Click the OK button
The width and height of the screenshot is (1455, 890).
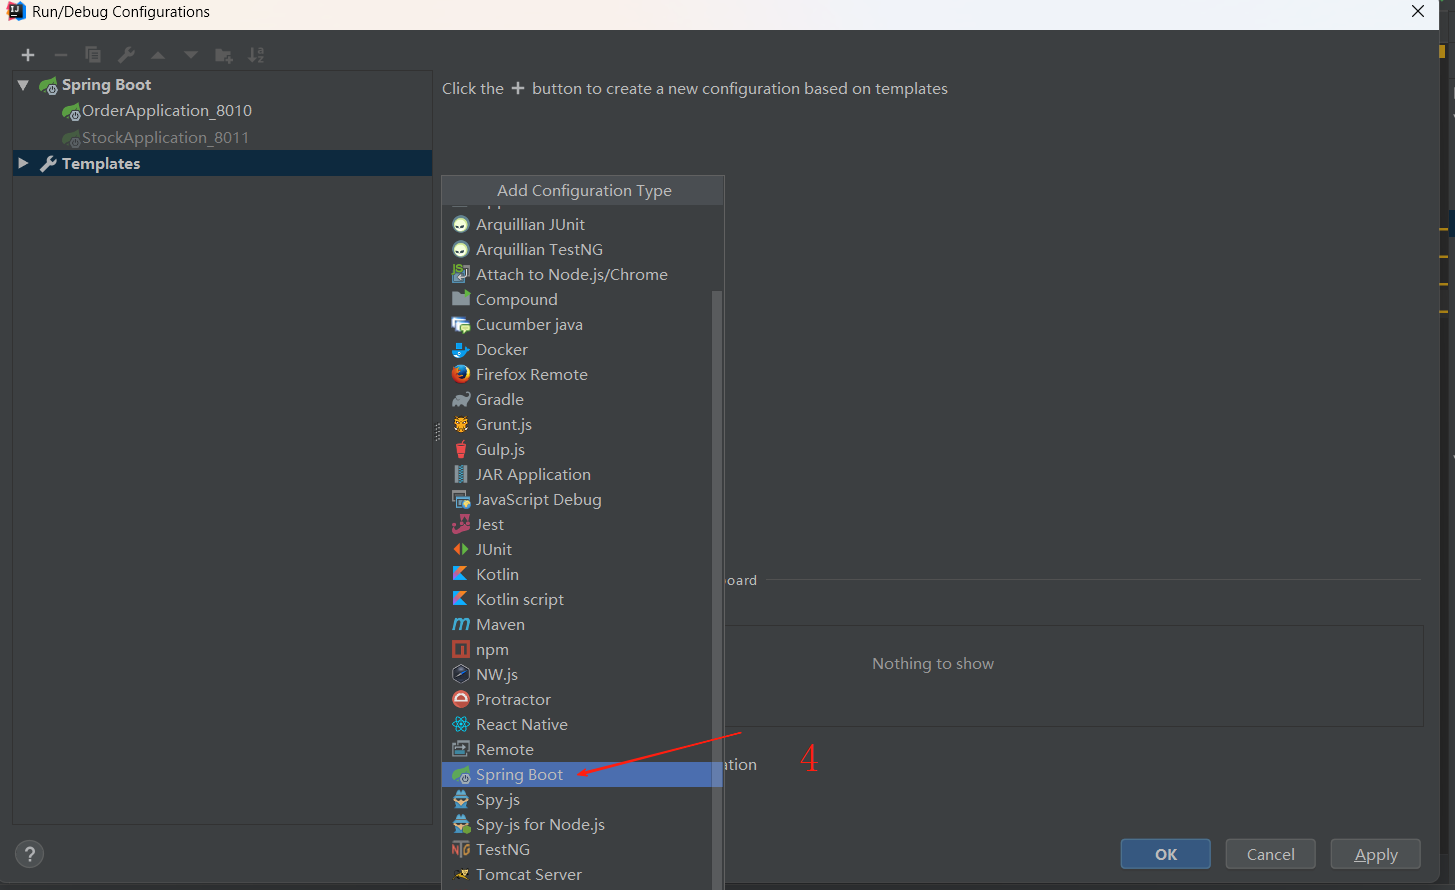click(x=1166, y=854)
